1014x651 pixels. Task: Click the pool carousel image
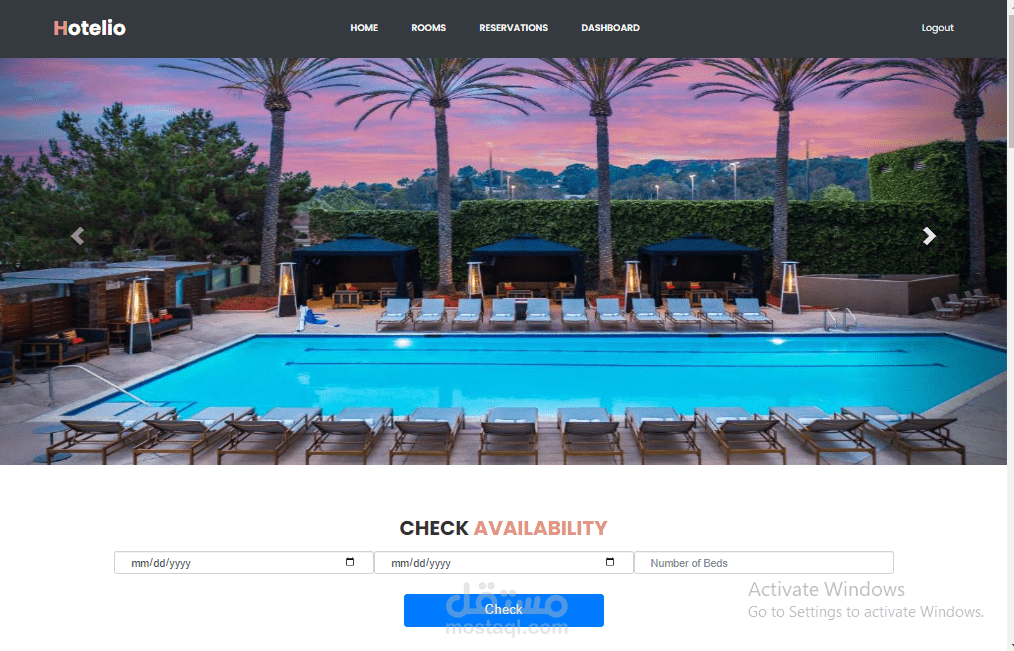pos(503,261)
